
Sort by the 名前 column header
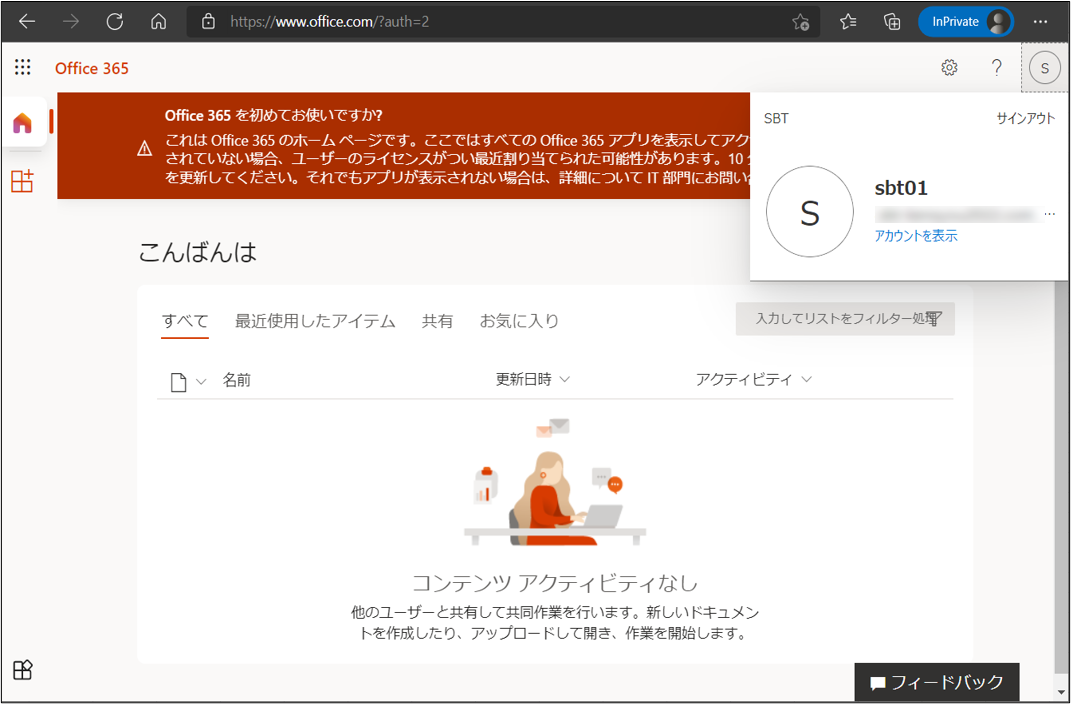[x=236, y=380]
